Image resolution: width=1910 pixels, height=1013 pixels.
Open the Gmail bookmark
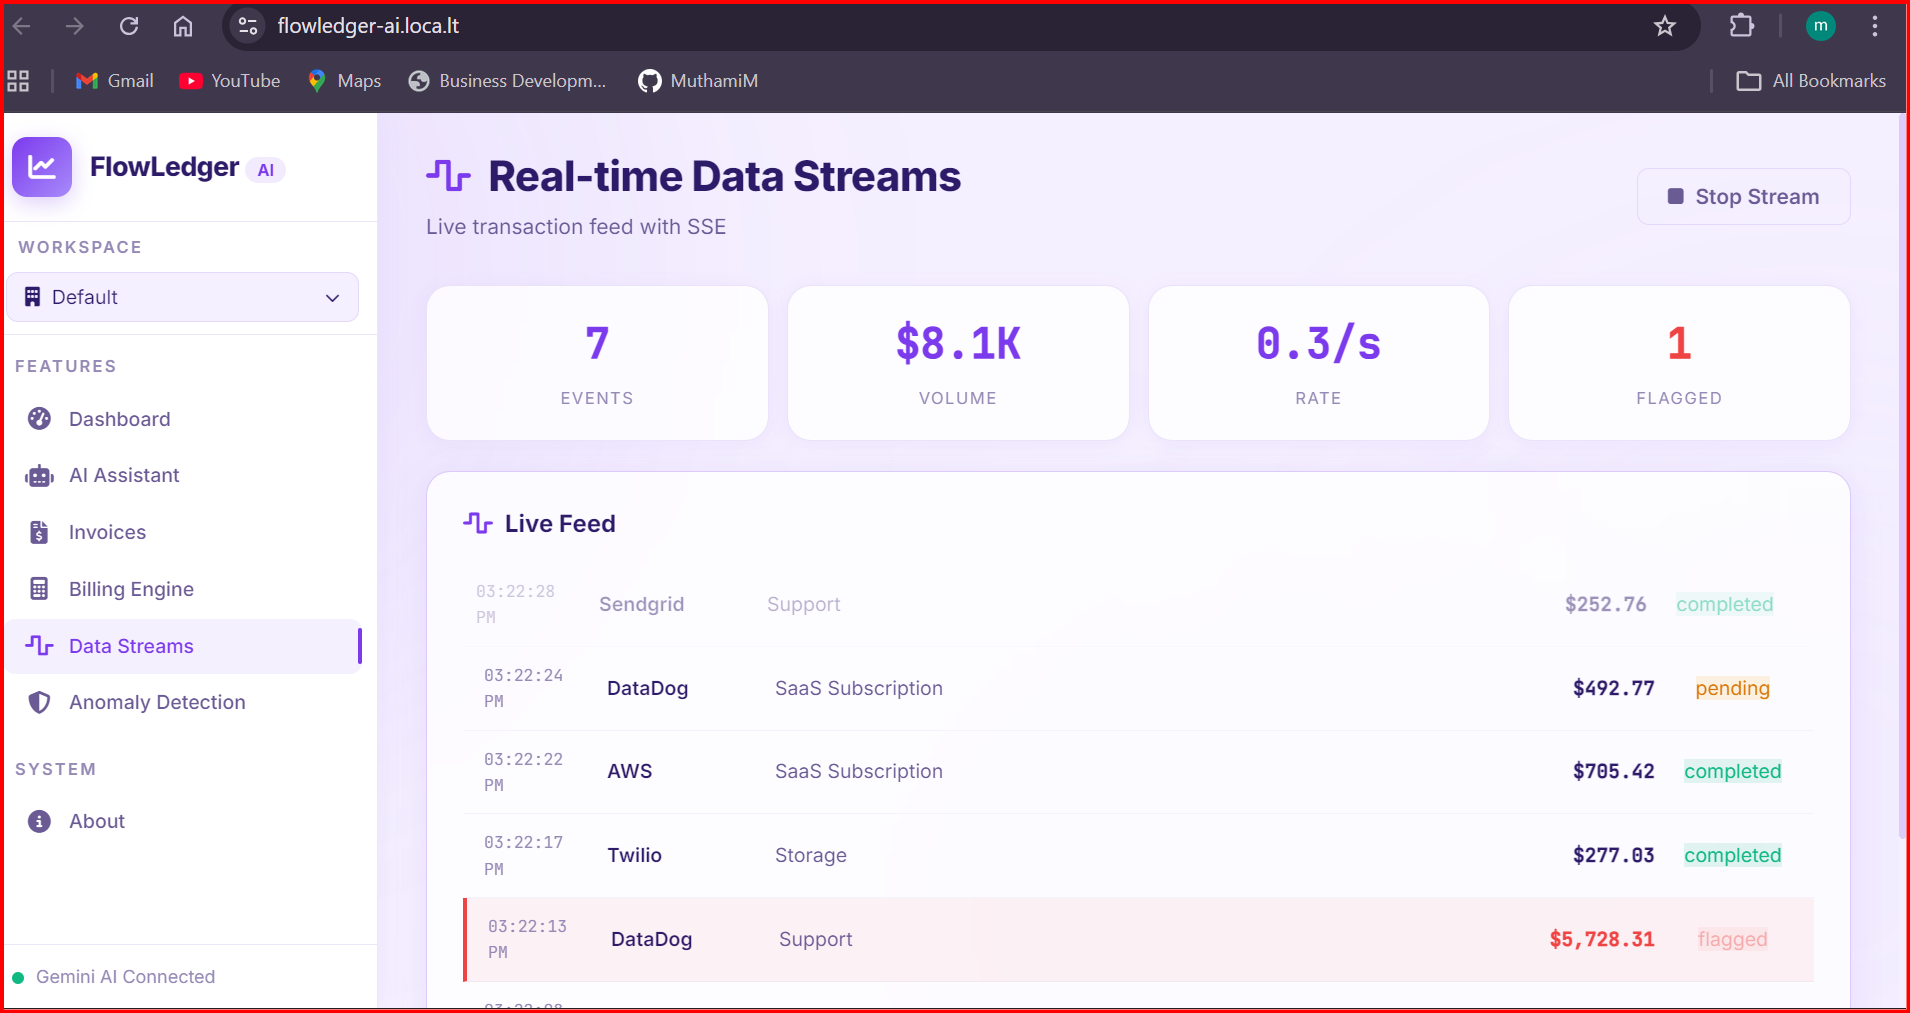coord(115,81)
